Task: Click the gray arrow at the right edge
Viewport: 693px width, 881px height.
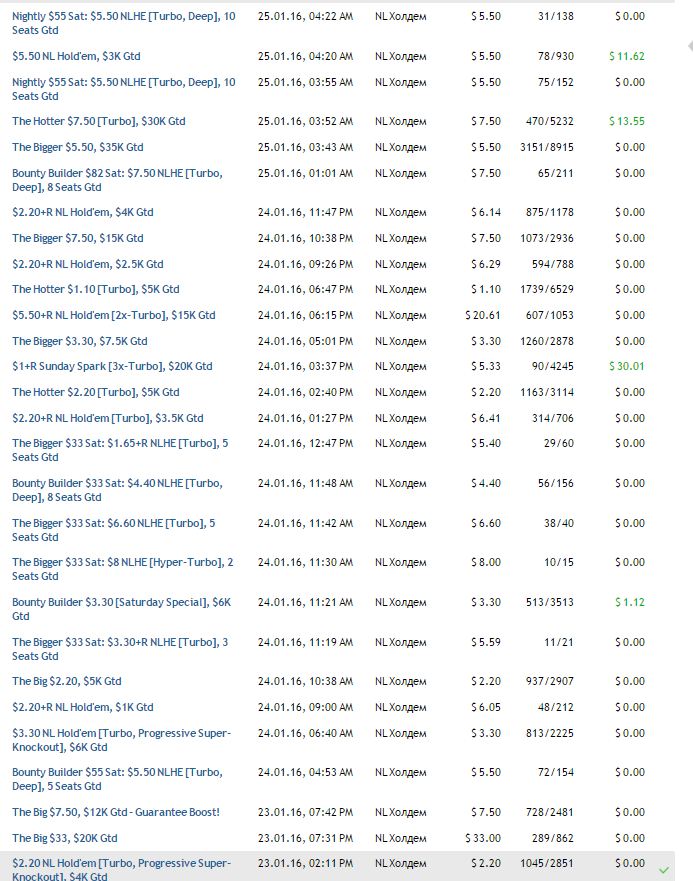Action: click(689, 47)
